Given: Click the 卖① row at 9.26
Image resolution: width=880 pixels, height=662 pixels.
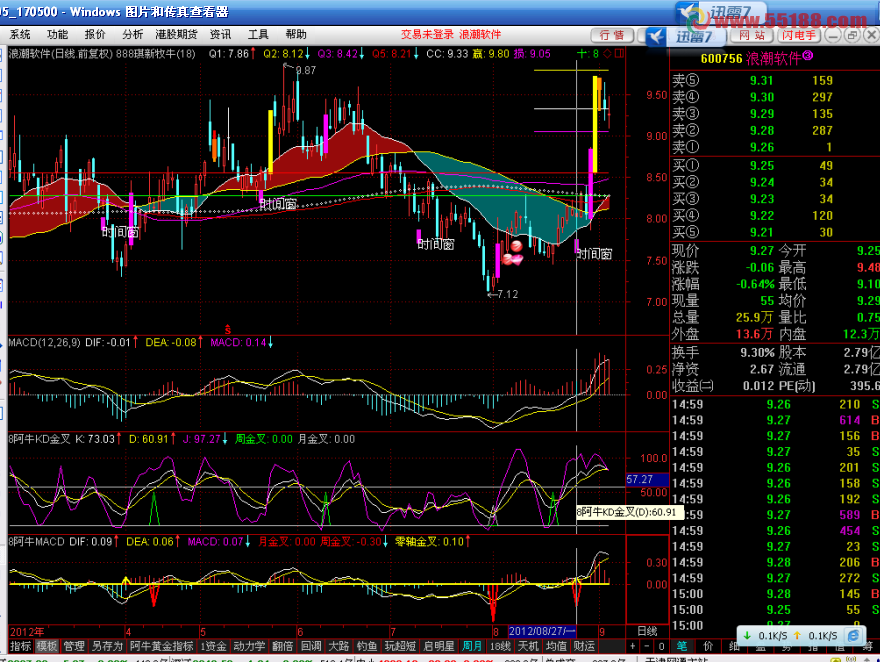Looking at the screenshot, I should pos(774,148).
